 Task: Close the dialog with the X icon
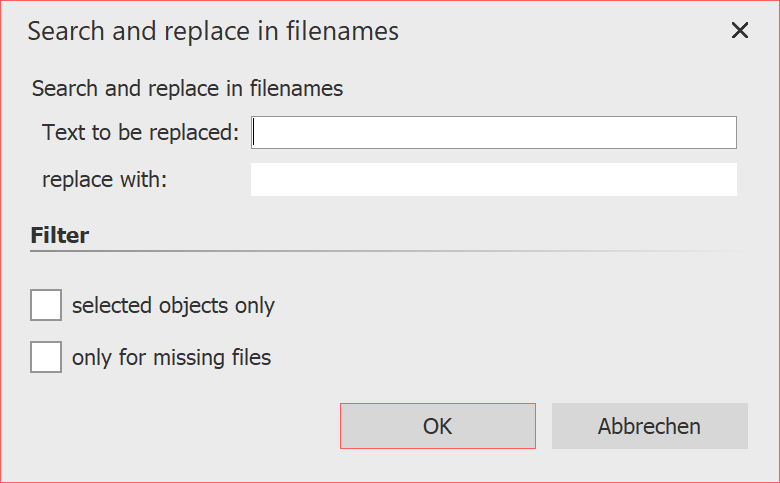click(x=740, y=31)
